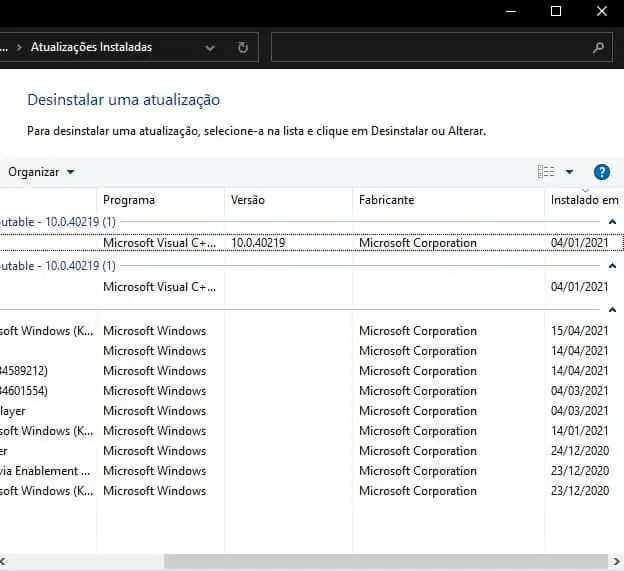Select the via Enablement update row
624x571 pixels.
click(312, 471)
